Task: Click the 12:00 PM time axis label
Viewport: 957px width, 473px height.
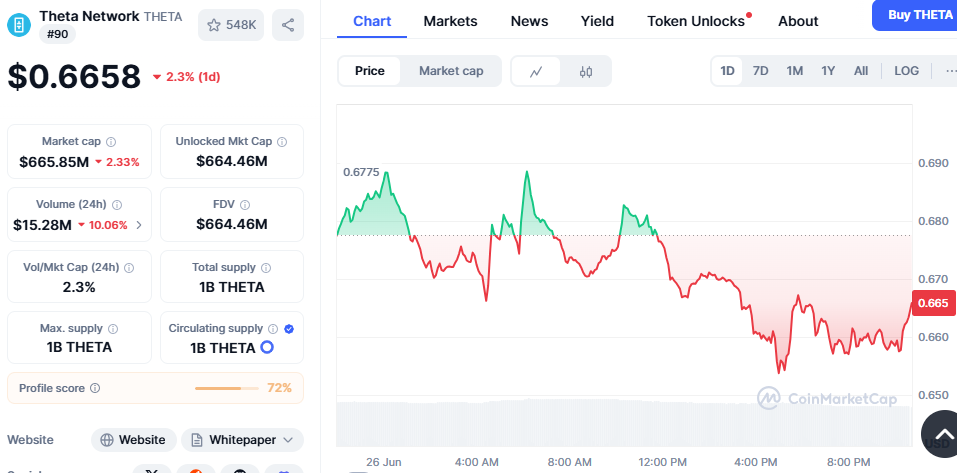Action: pos(662,462)
